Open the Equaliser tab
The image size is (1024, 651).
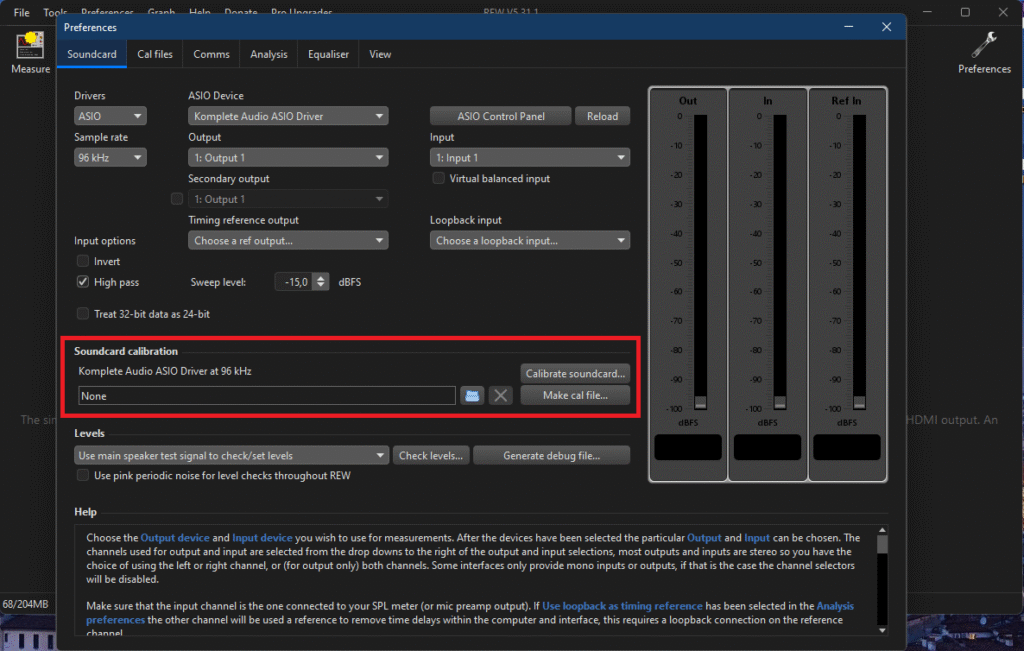[x=328, y=54]
